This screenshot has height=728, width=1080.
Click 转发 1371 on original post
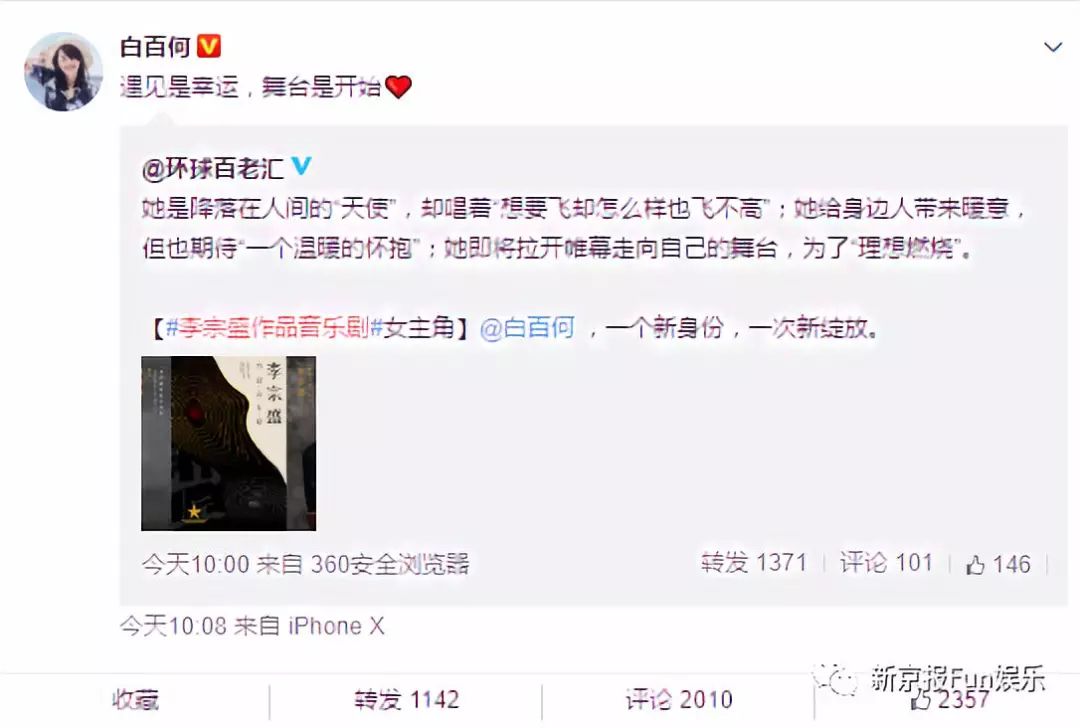[754, 563]
